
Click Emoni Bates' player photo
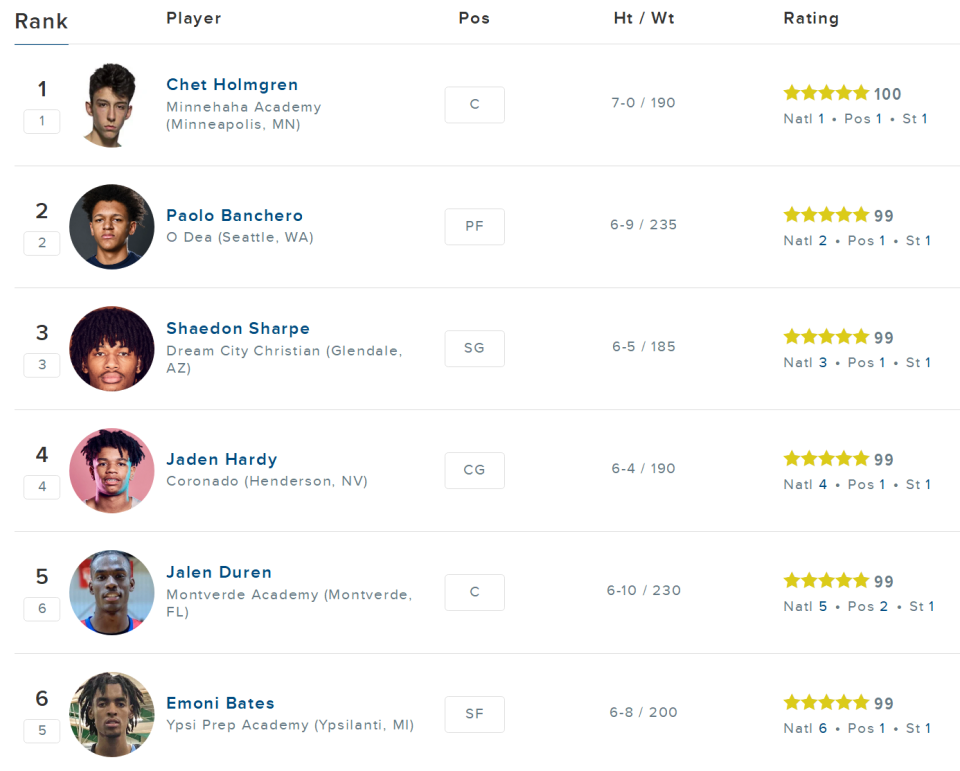click(x=112, y=714)
